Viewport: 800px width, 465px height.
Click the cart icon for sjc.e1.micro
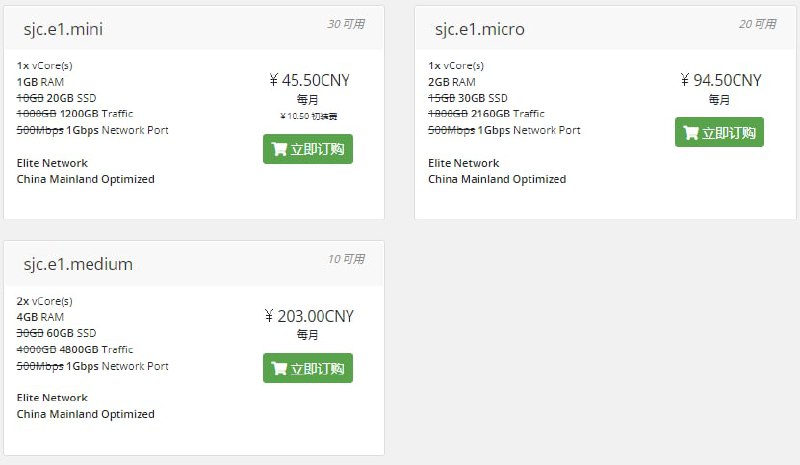(690, 133)
